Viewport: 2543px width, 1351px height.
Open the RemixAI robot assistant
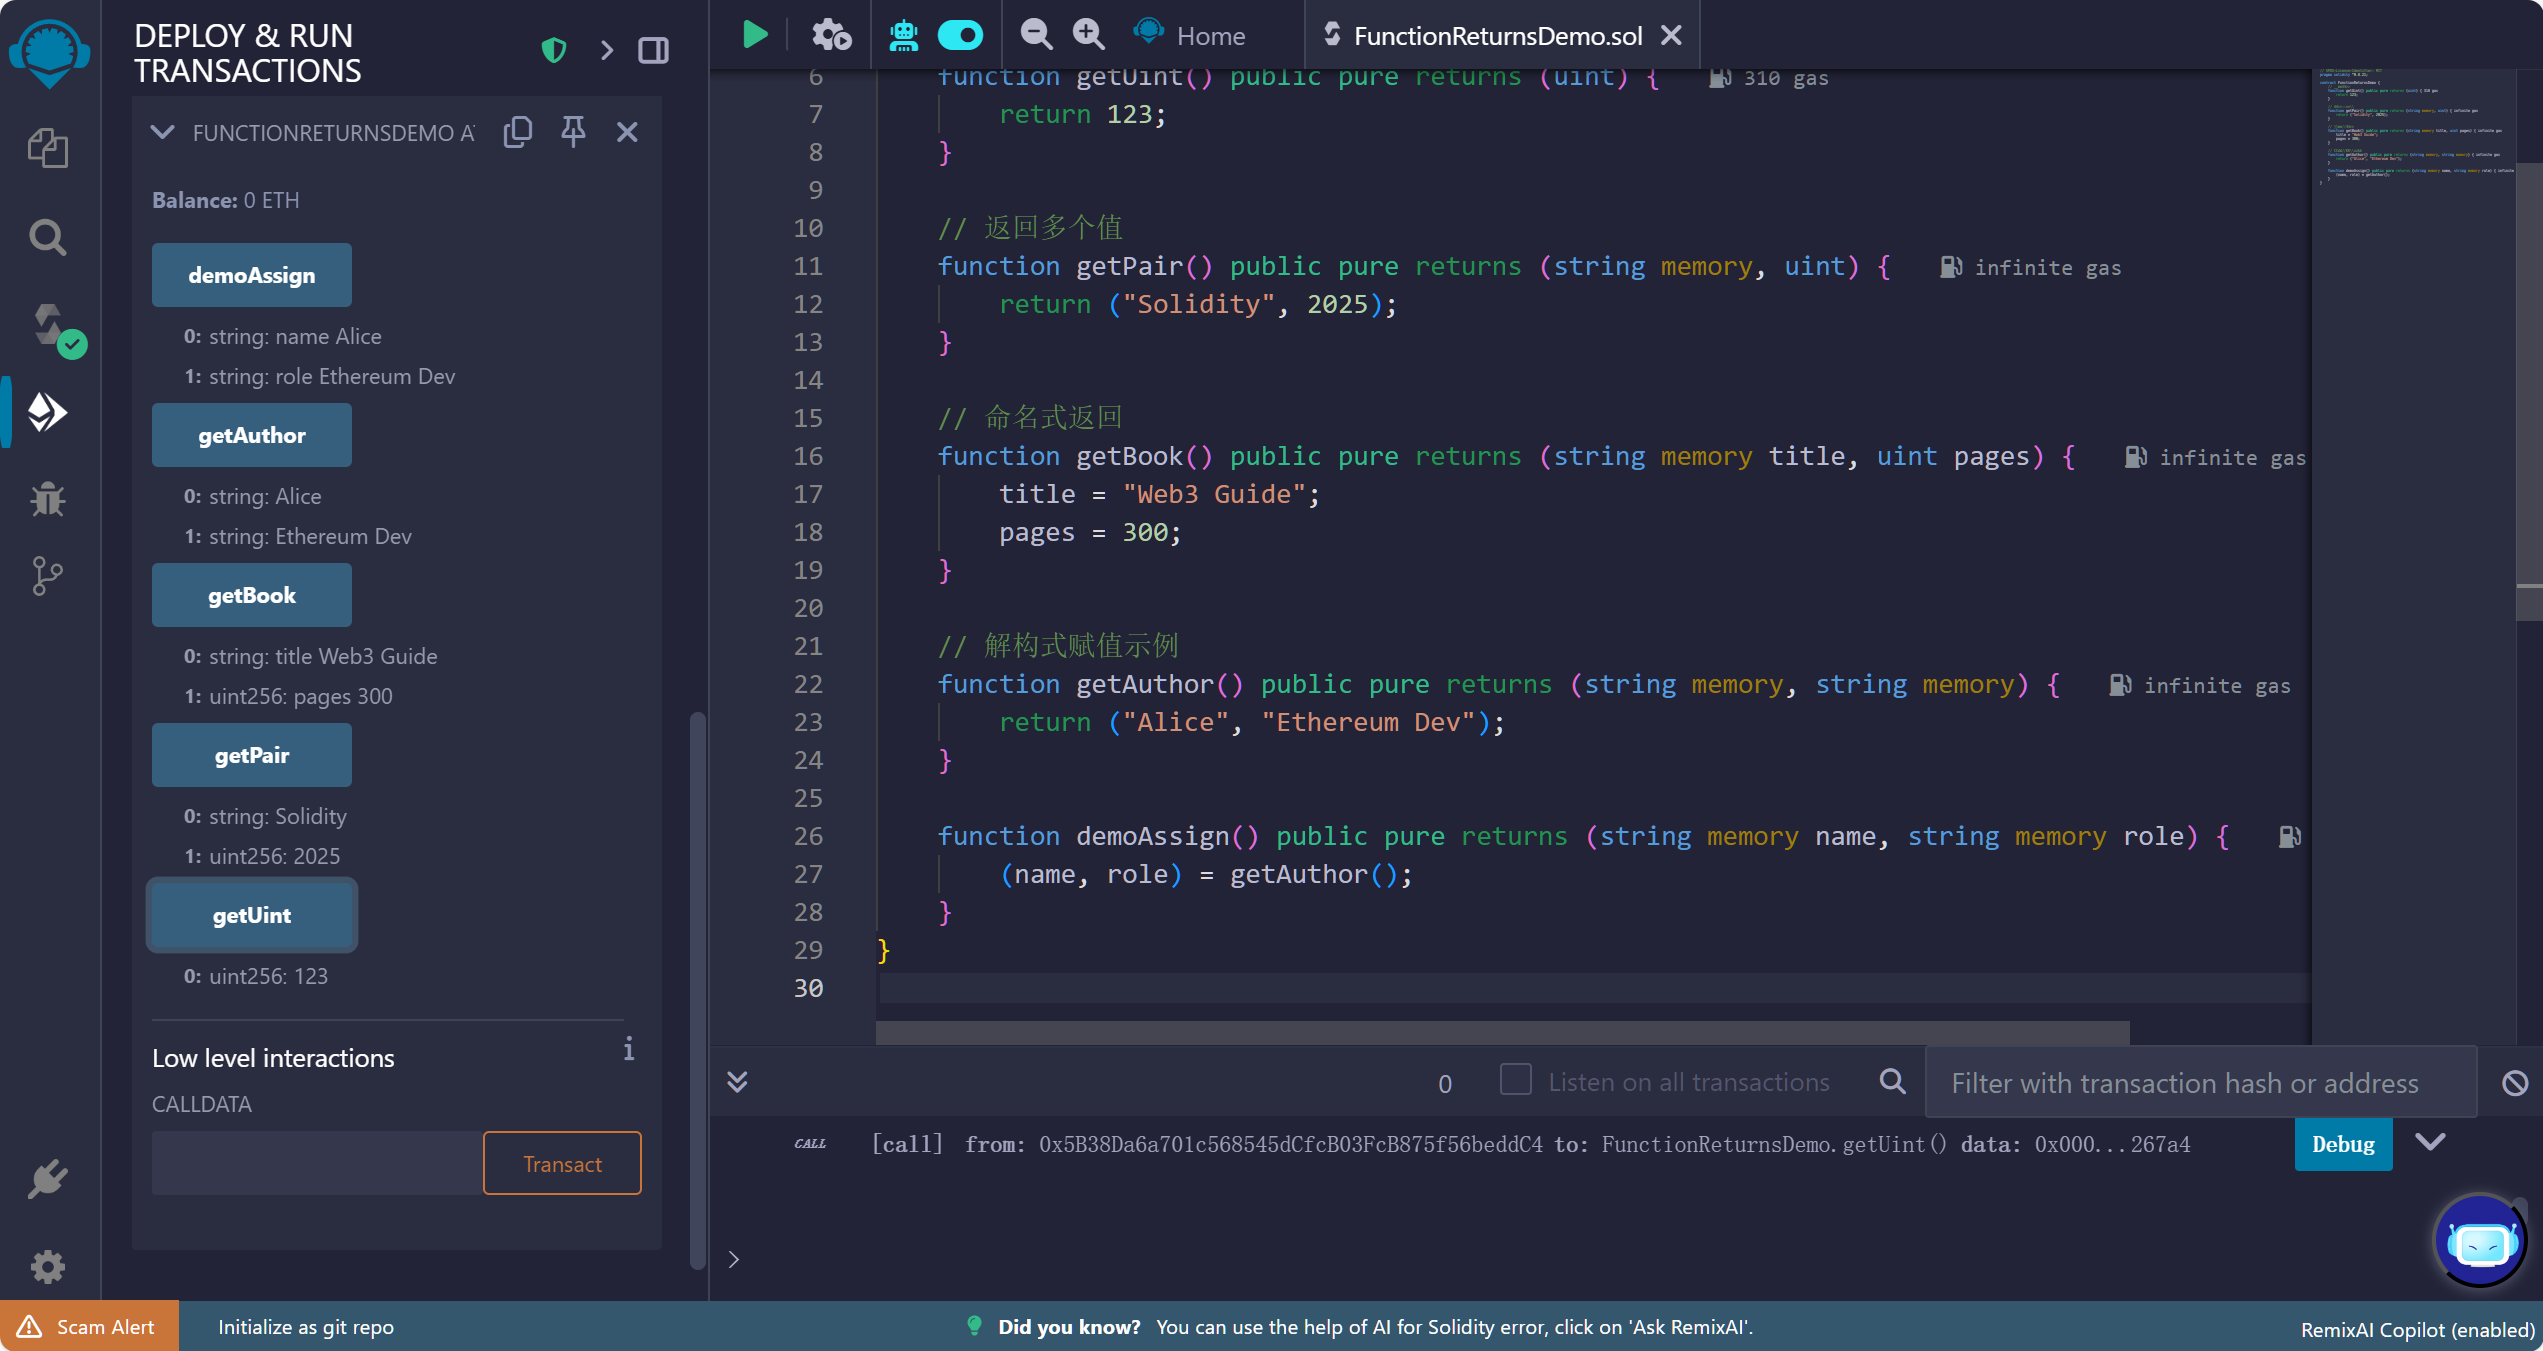pos(903,33)
